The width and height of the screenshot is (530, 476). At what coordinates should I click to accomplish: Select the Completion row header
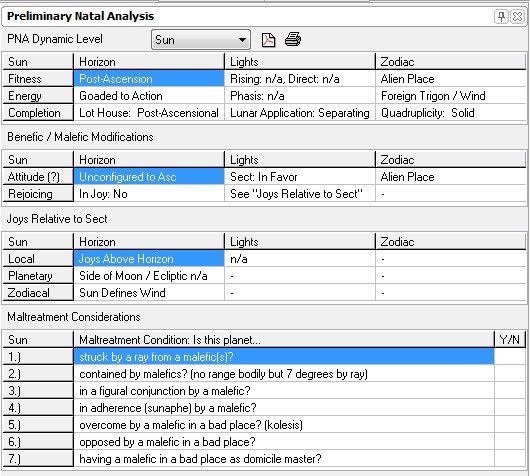(x=38, y=113)
